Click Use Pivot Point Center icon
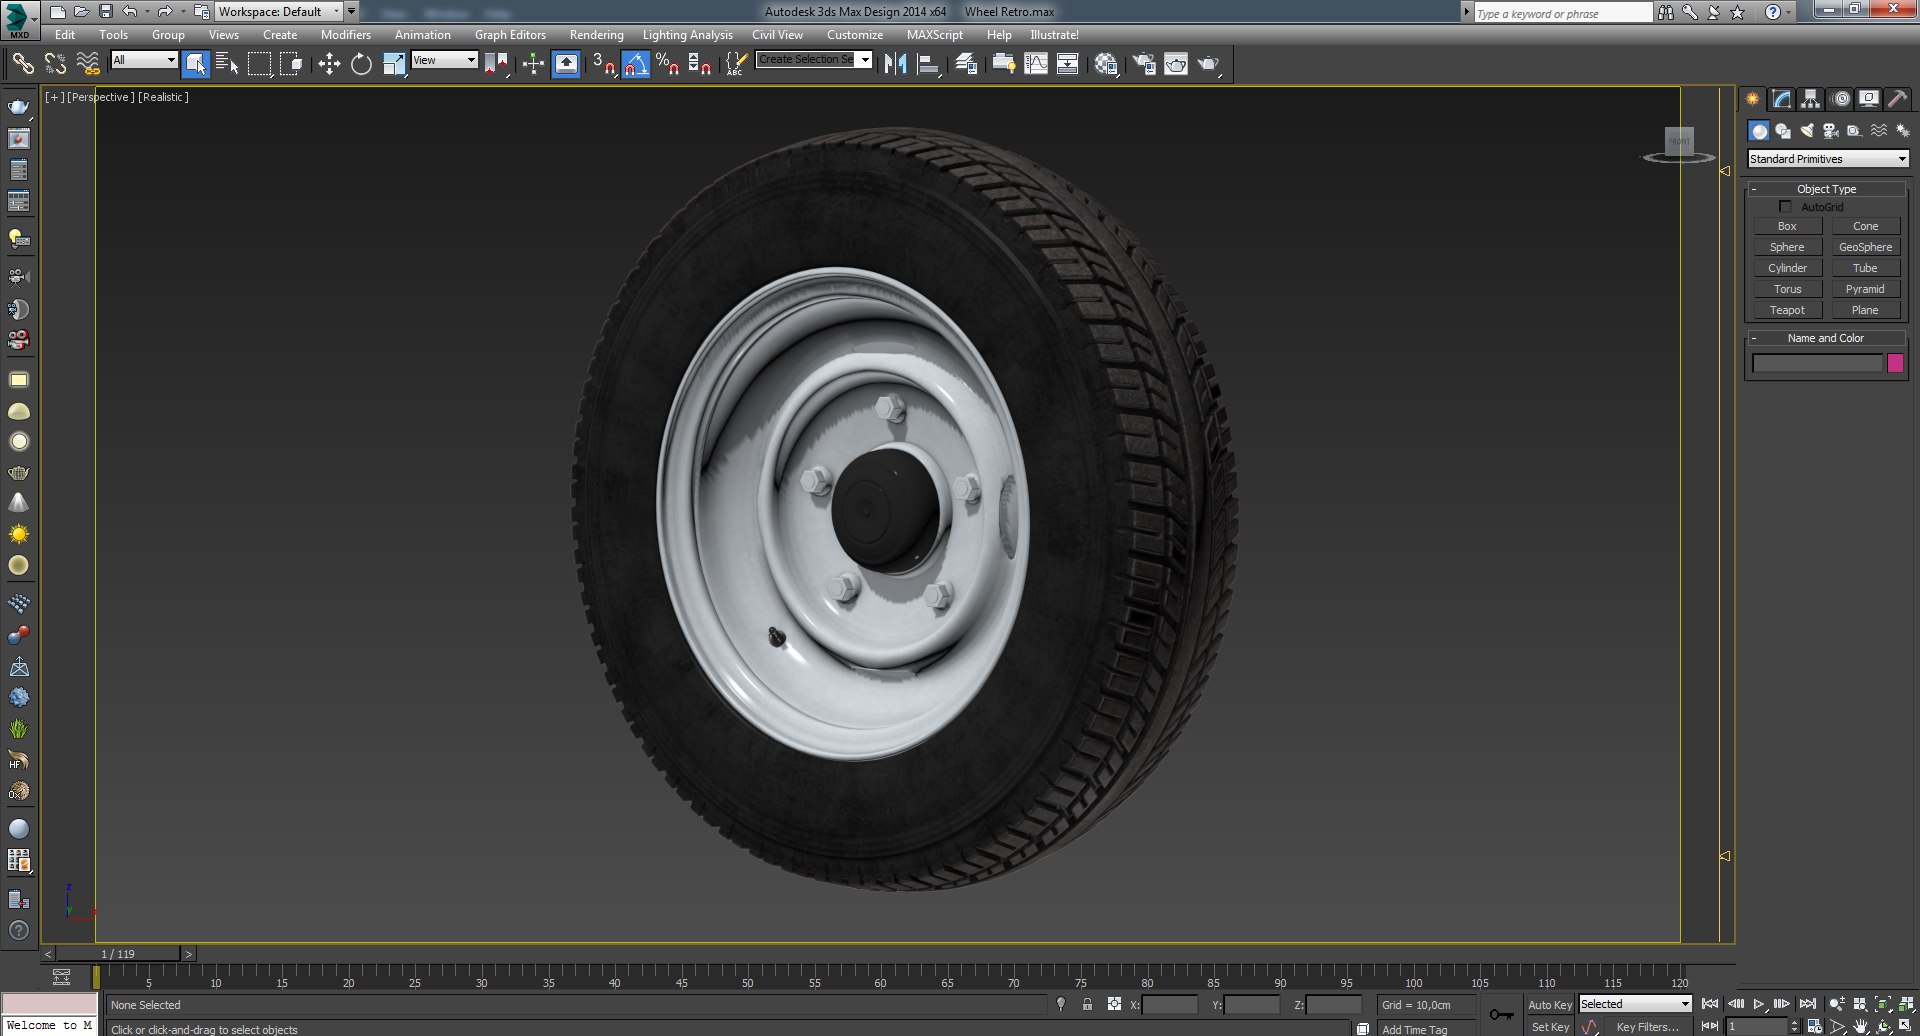1920x1036 pixels. [x=496, y=64]
